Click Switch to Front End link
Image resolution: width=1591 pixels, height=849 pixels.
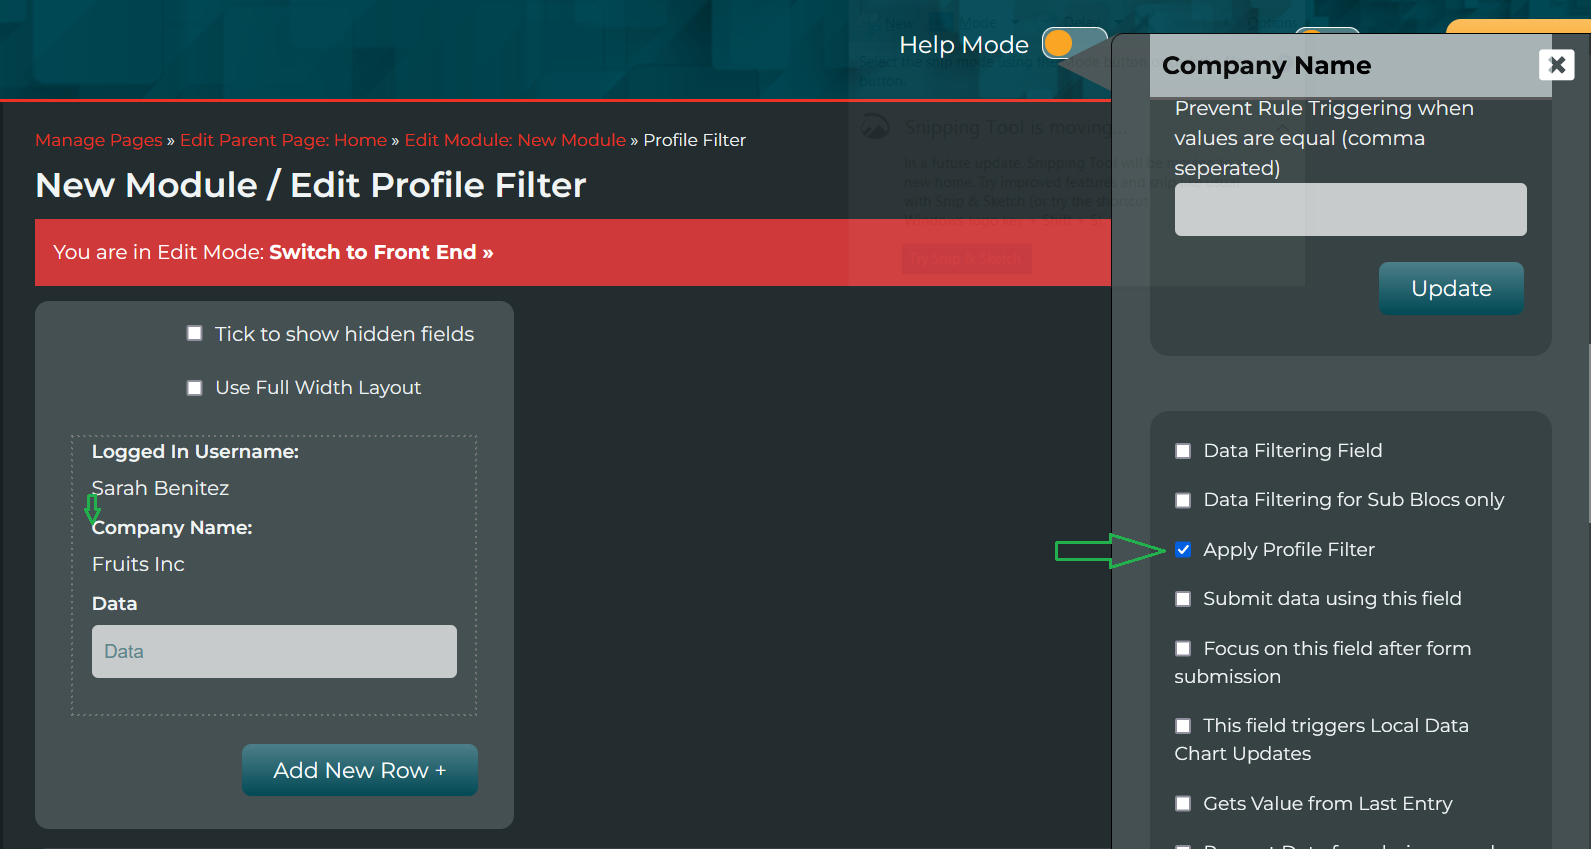point(381,252)
